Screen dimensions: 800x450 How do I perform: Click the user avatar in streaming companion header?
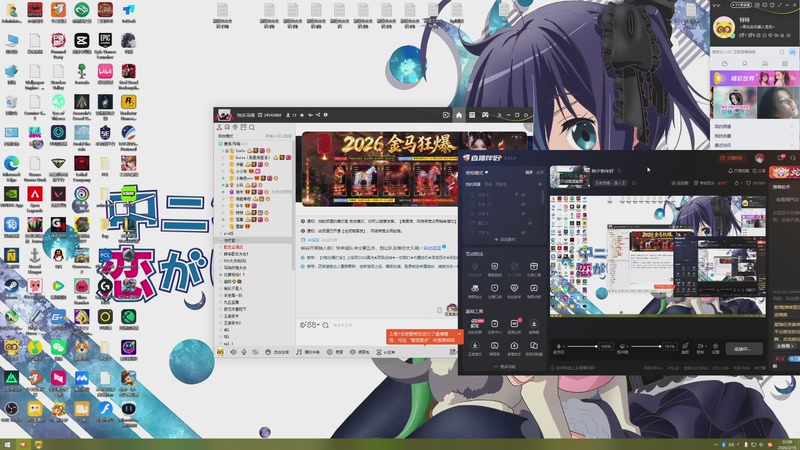(760, 158)
